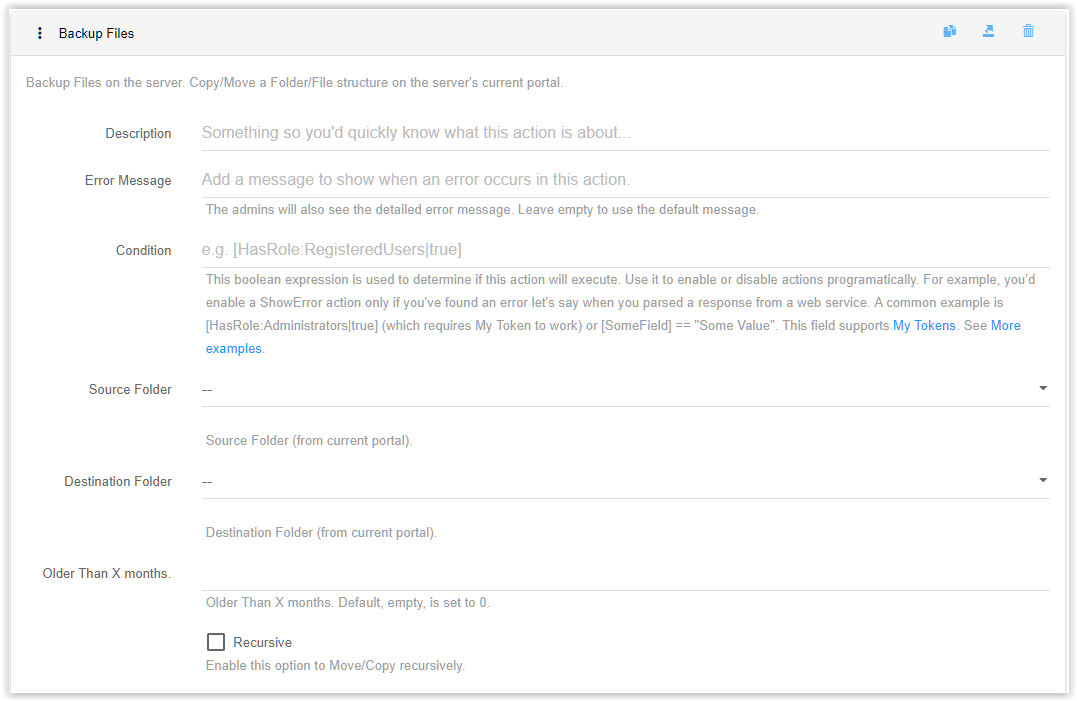Expand the Source Folder dropdown arrow

1043,389
